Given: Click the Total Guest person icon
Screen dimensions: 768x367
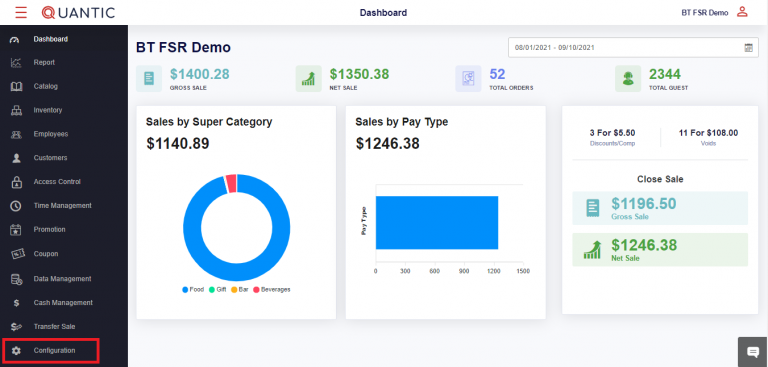Looking at the screenshot, I should (628, 78).
